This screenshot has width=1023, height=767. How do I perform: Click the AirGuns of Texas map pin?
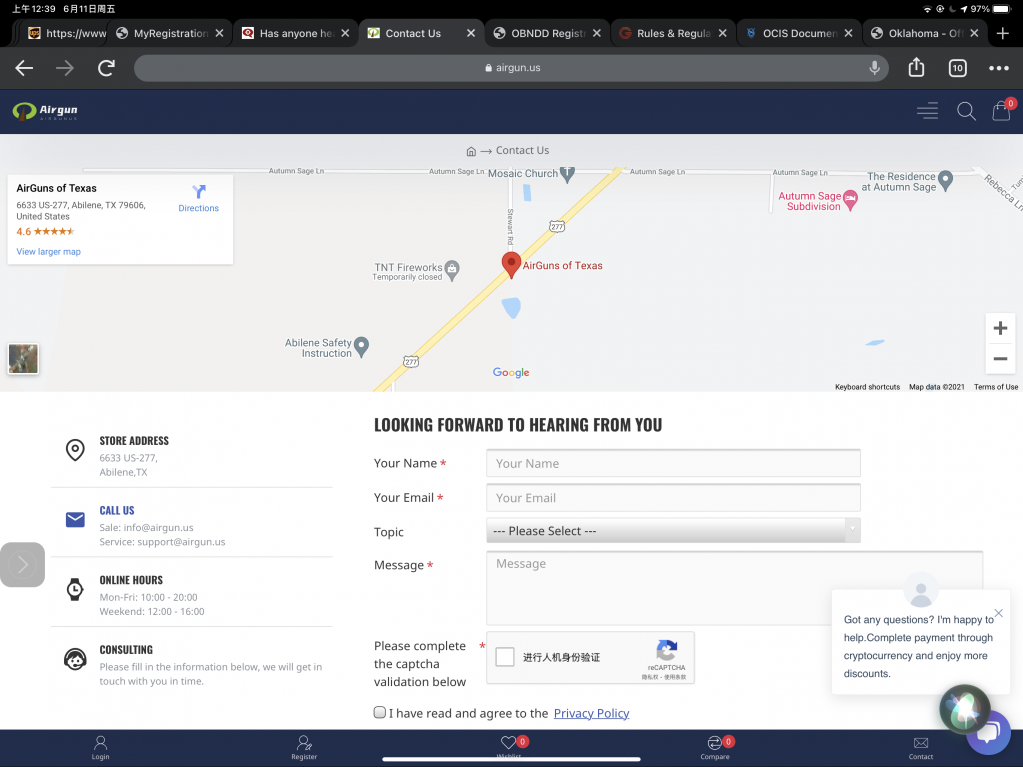pyautogui.click(x=511, y=264)
